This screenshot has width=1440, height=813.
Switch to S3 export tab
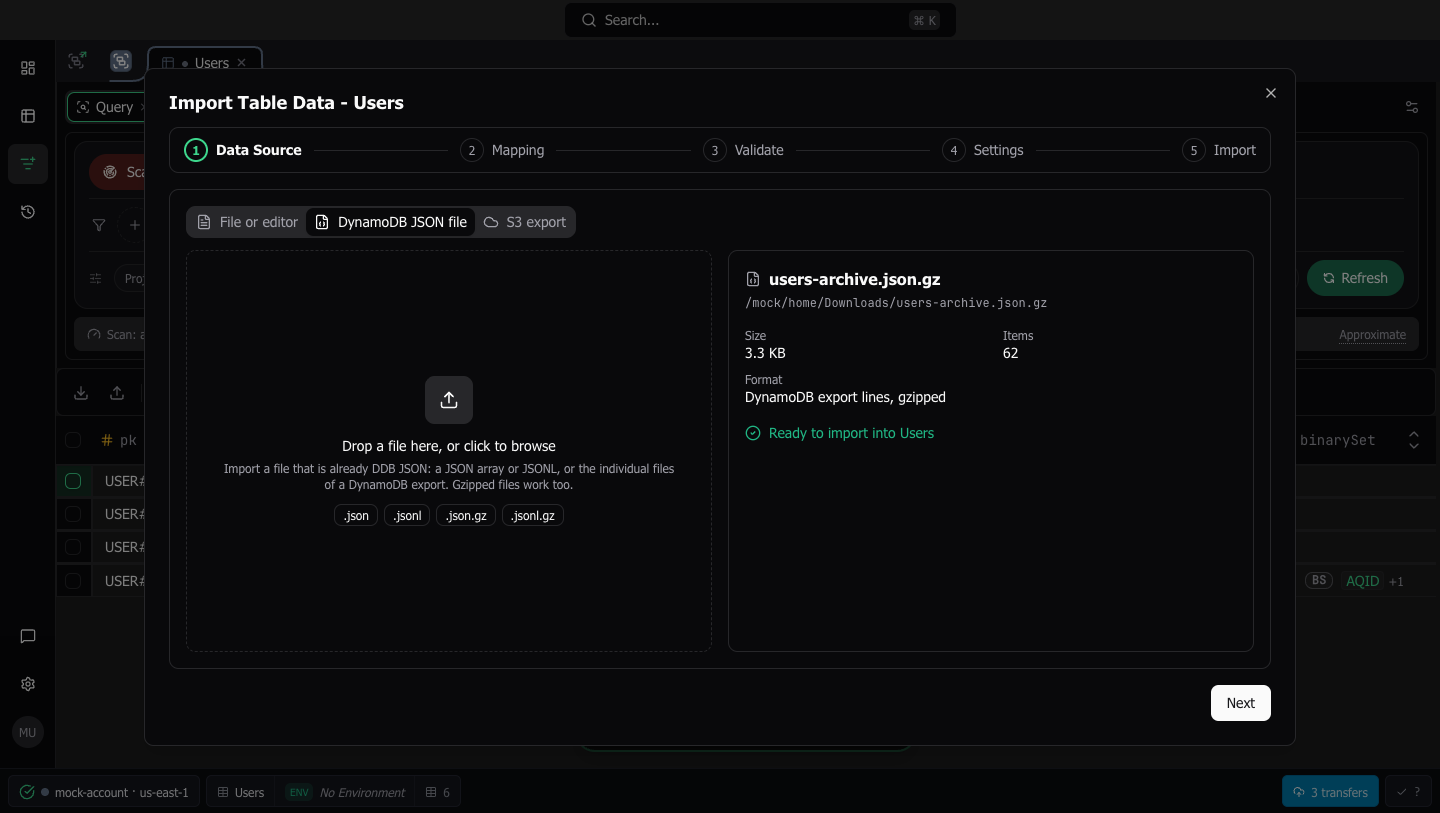(x=525, y=222)
